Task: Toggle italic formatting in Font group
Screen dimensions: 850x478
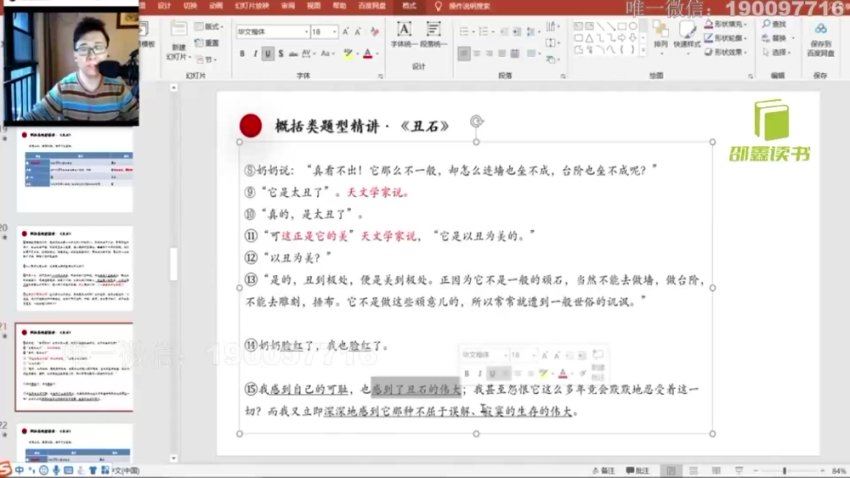Action: coord(255,54)
